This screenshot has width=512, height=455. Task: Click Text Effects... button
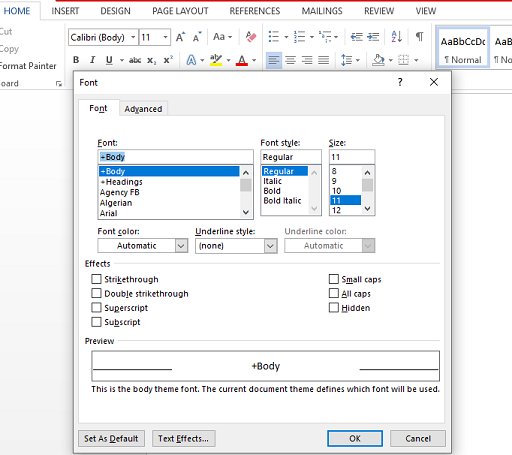pyautogui.click(x=184, y=438)
